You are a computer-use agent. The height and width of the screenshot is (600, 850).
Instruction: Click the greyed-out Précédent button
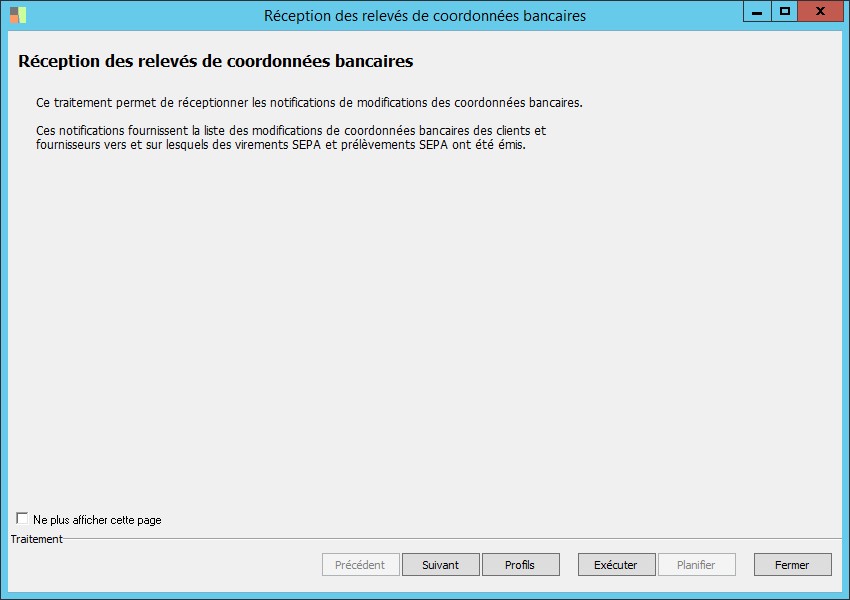click(360, 565)
